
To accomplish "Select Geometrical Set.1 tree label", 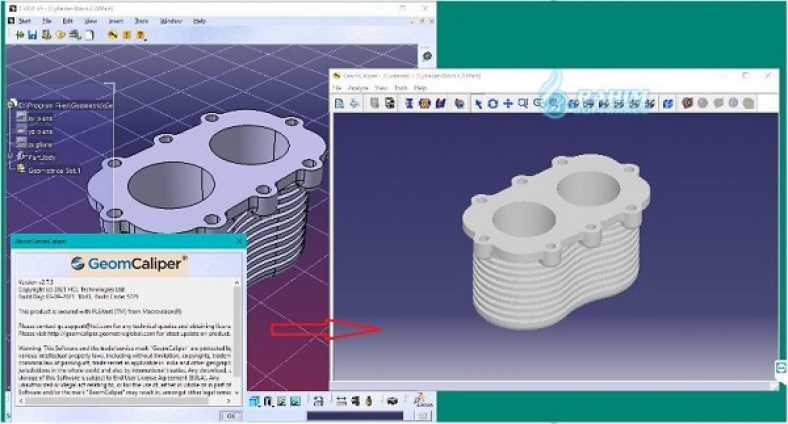I will coord(54,170).
